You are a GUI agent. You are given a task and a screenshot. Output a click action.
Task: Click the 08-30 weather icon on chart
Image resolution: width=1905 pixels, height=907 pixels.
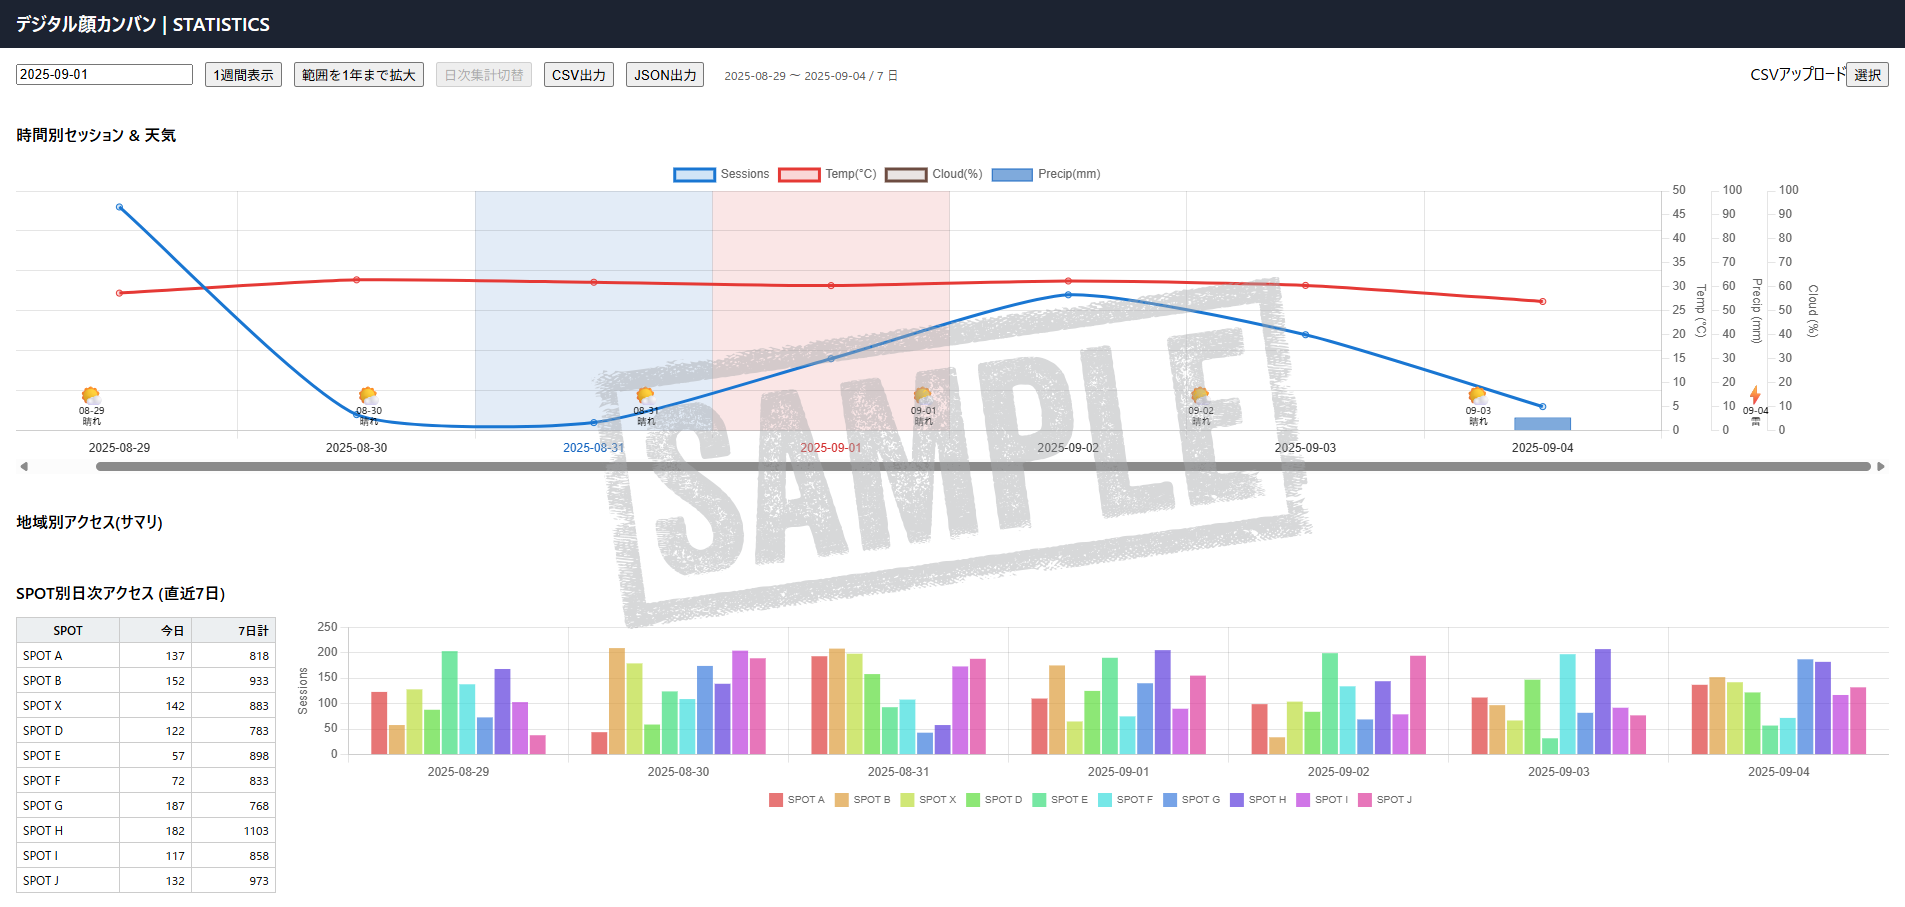click(368, 396)
